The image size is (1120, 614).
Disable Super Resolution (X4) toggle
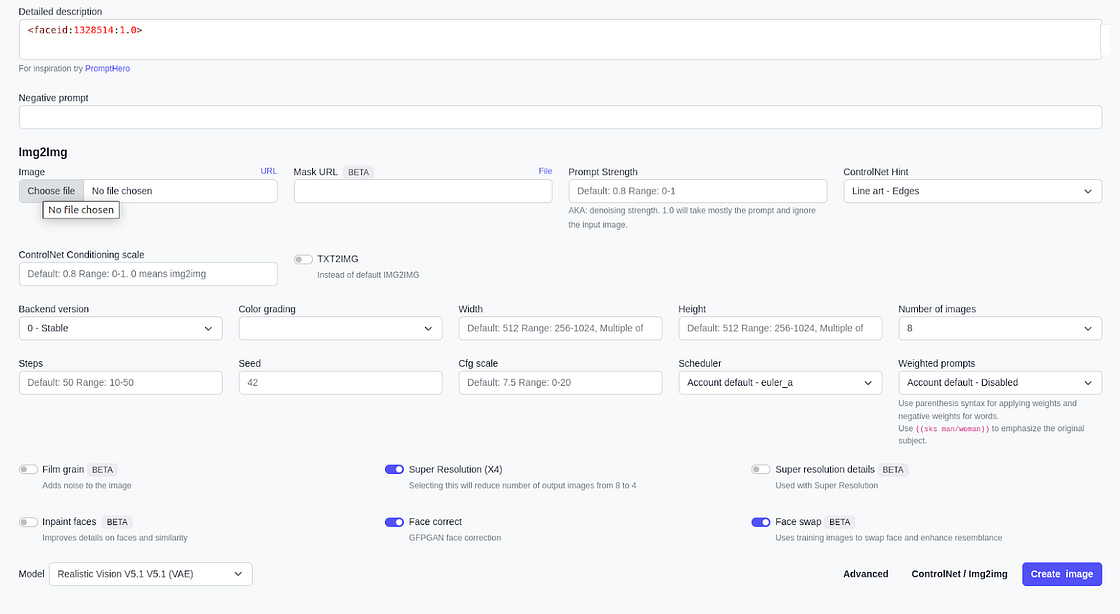(394, 469)
